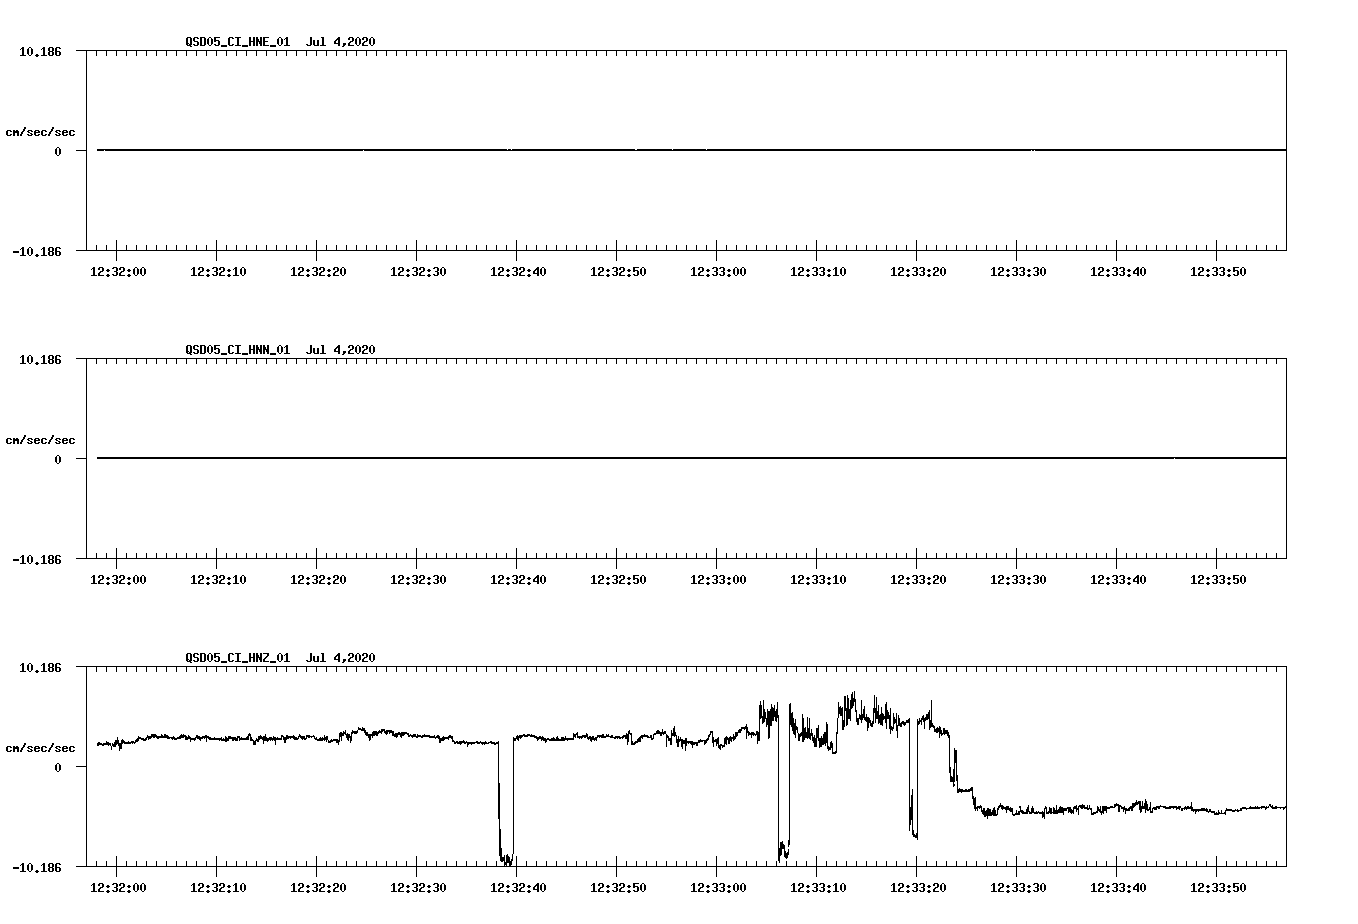Select the 12:33:50 time label under the HNN plot

tap(1218, 580)
